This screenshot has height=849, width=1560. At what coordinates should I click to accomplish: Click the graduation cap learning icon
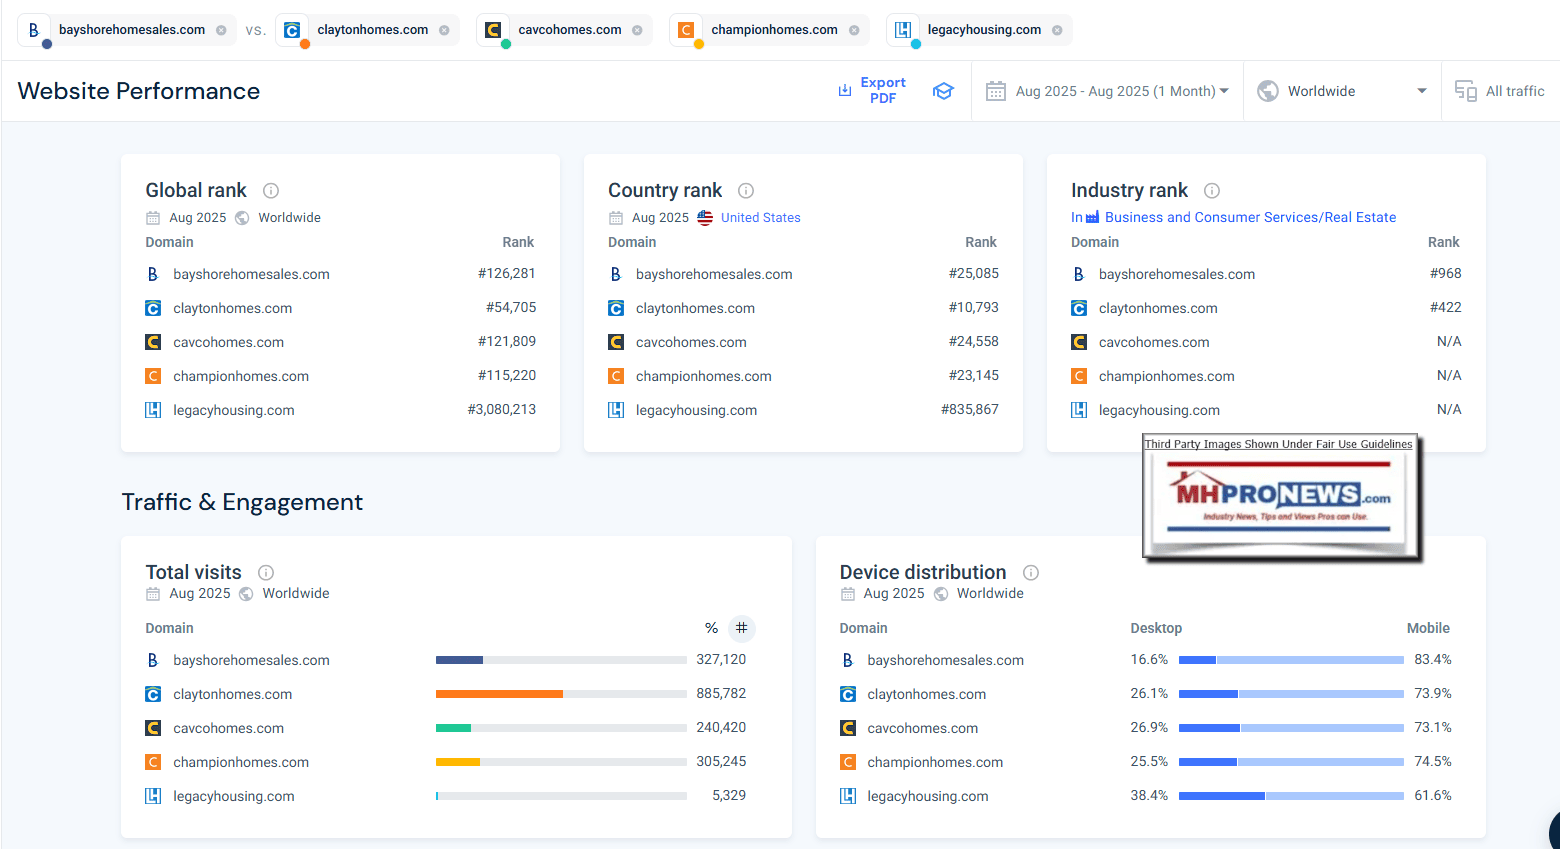(x=943, y=91)
